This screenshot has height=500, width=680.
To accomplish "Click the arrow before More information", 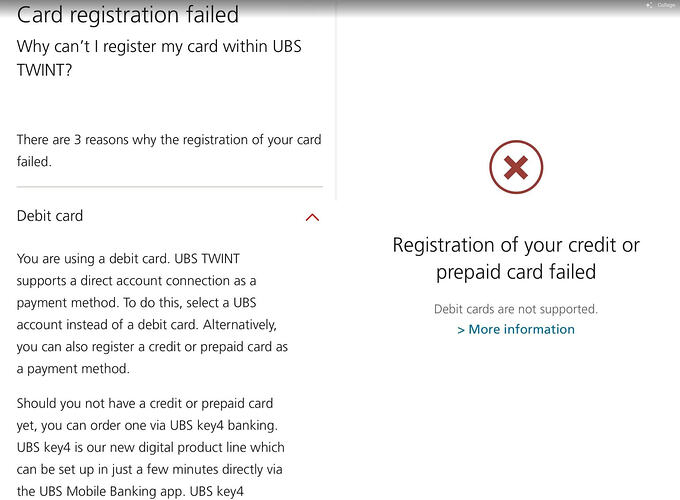I will pyautogui.click(x=461, y=329).
